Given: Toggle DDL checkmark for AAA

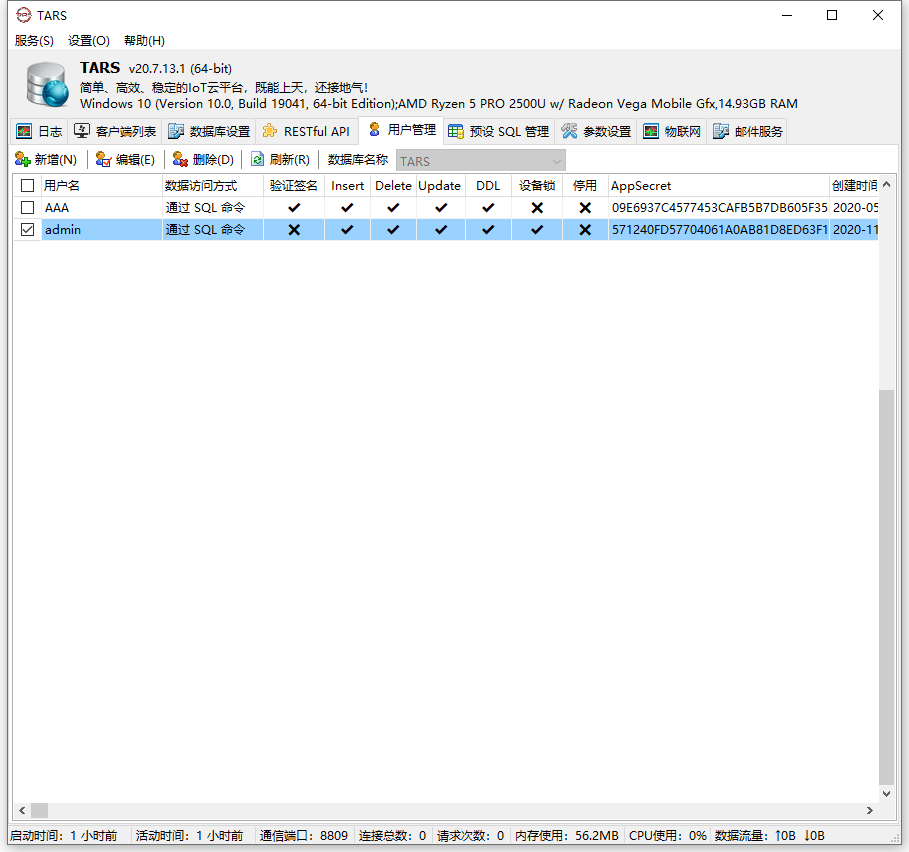Looking at the screenshot, I should pyautogui.click(x=488, y=207).
